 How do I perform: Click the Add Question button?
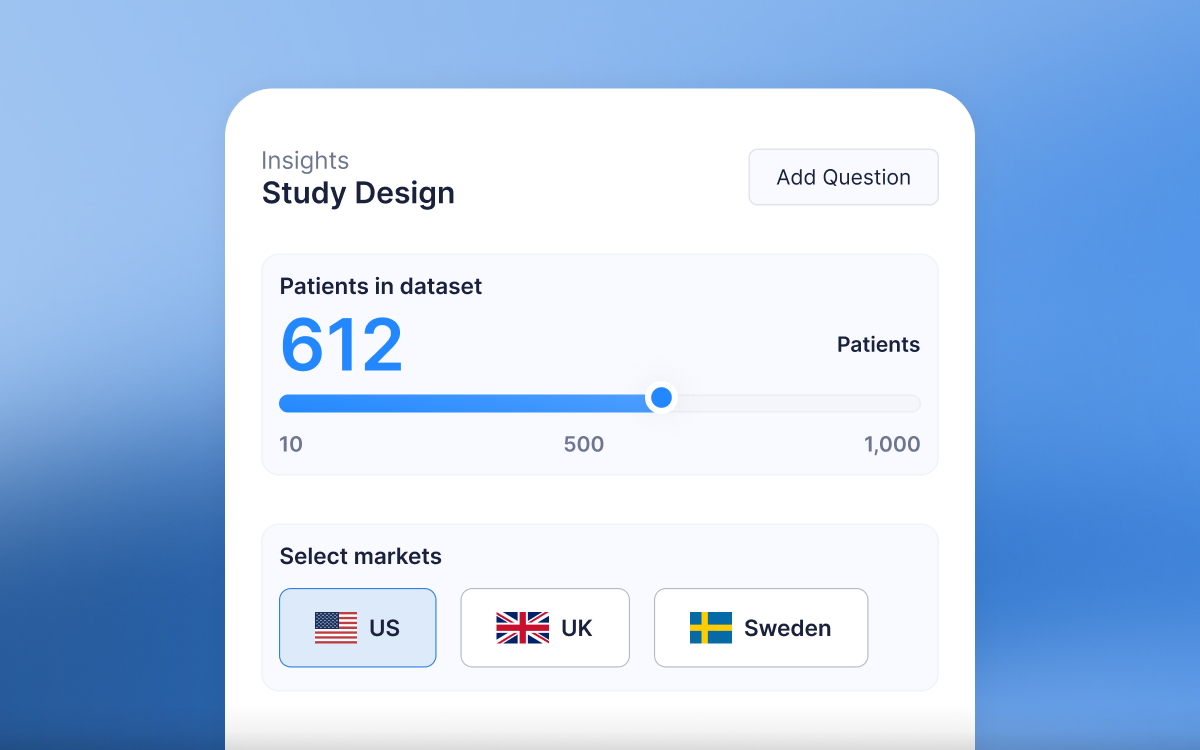click(x=843, y=177)
